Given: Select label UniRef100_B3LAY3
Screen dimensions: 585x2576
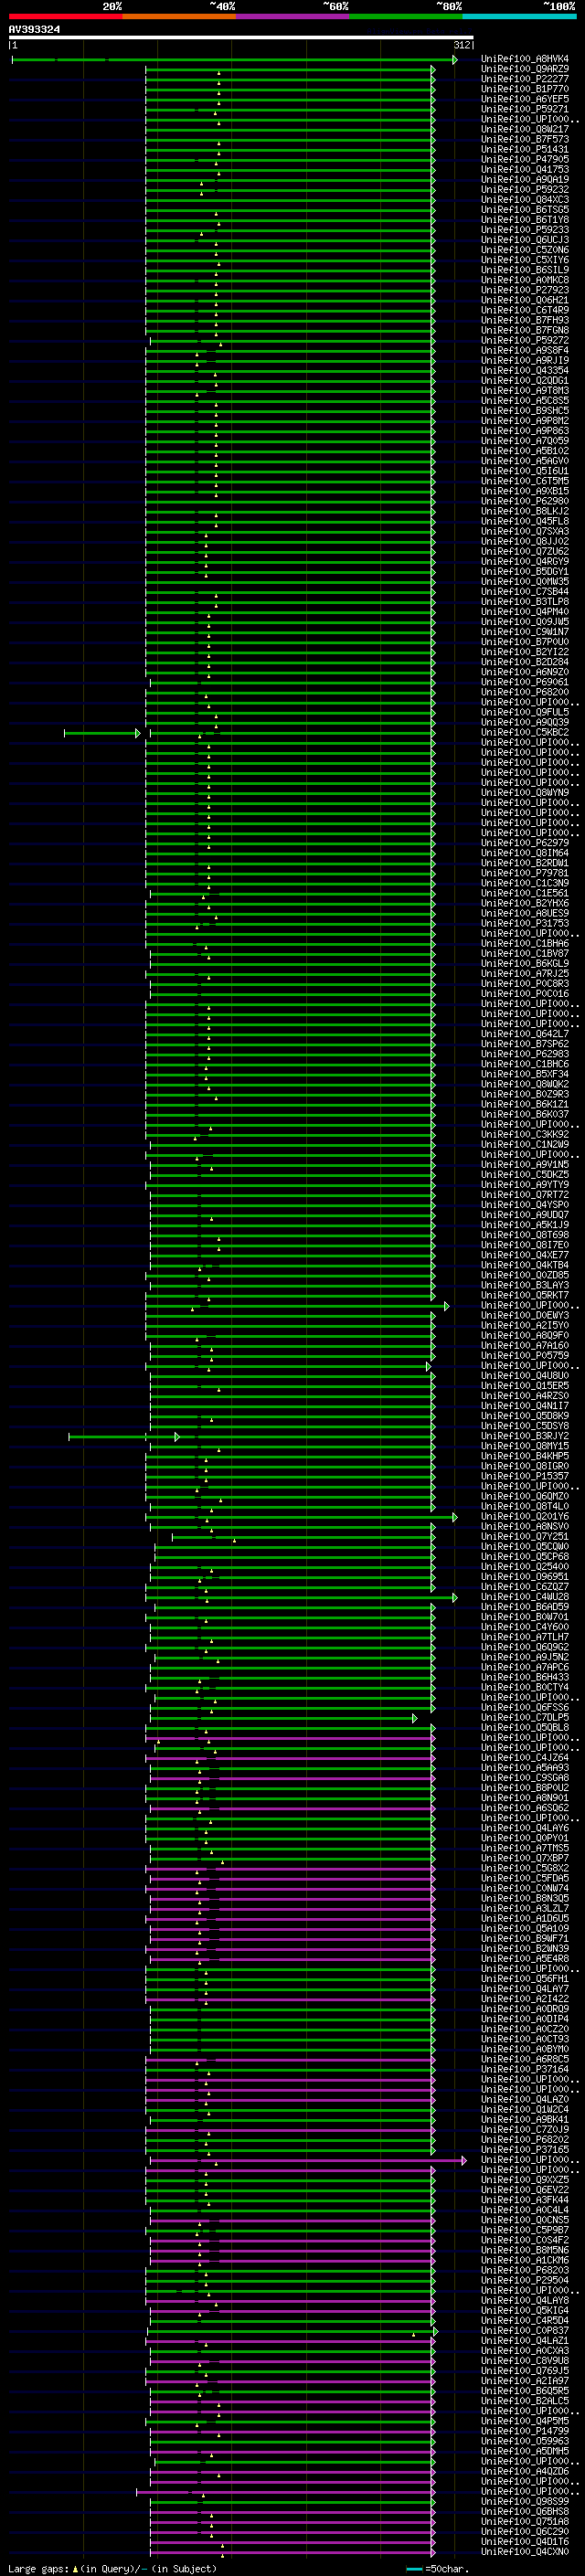Looking at the screenshot, I should pyautogui.click(x=525, y=1284).
